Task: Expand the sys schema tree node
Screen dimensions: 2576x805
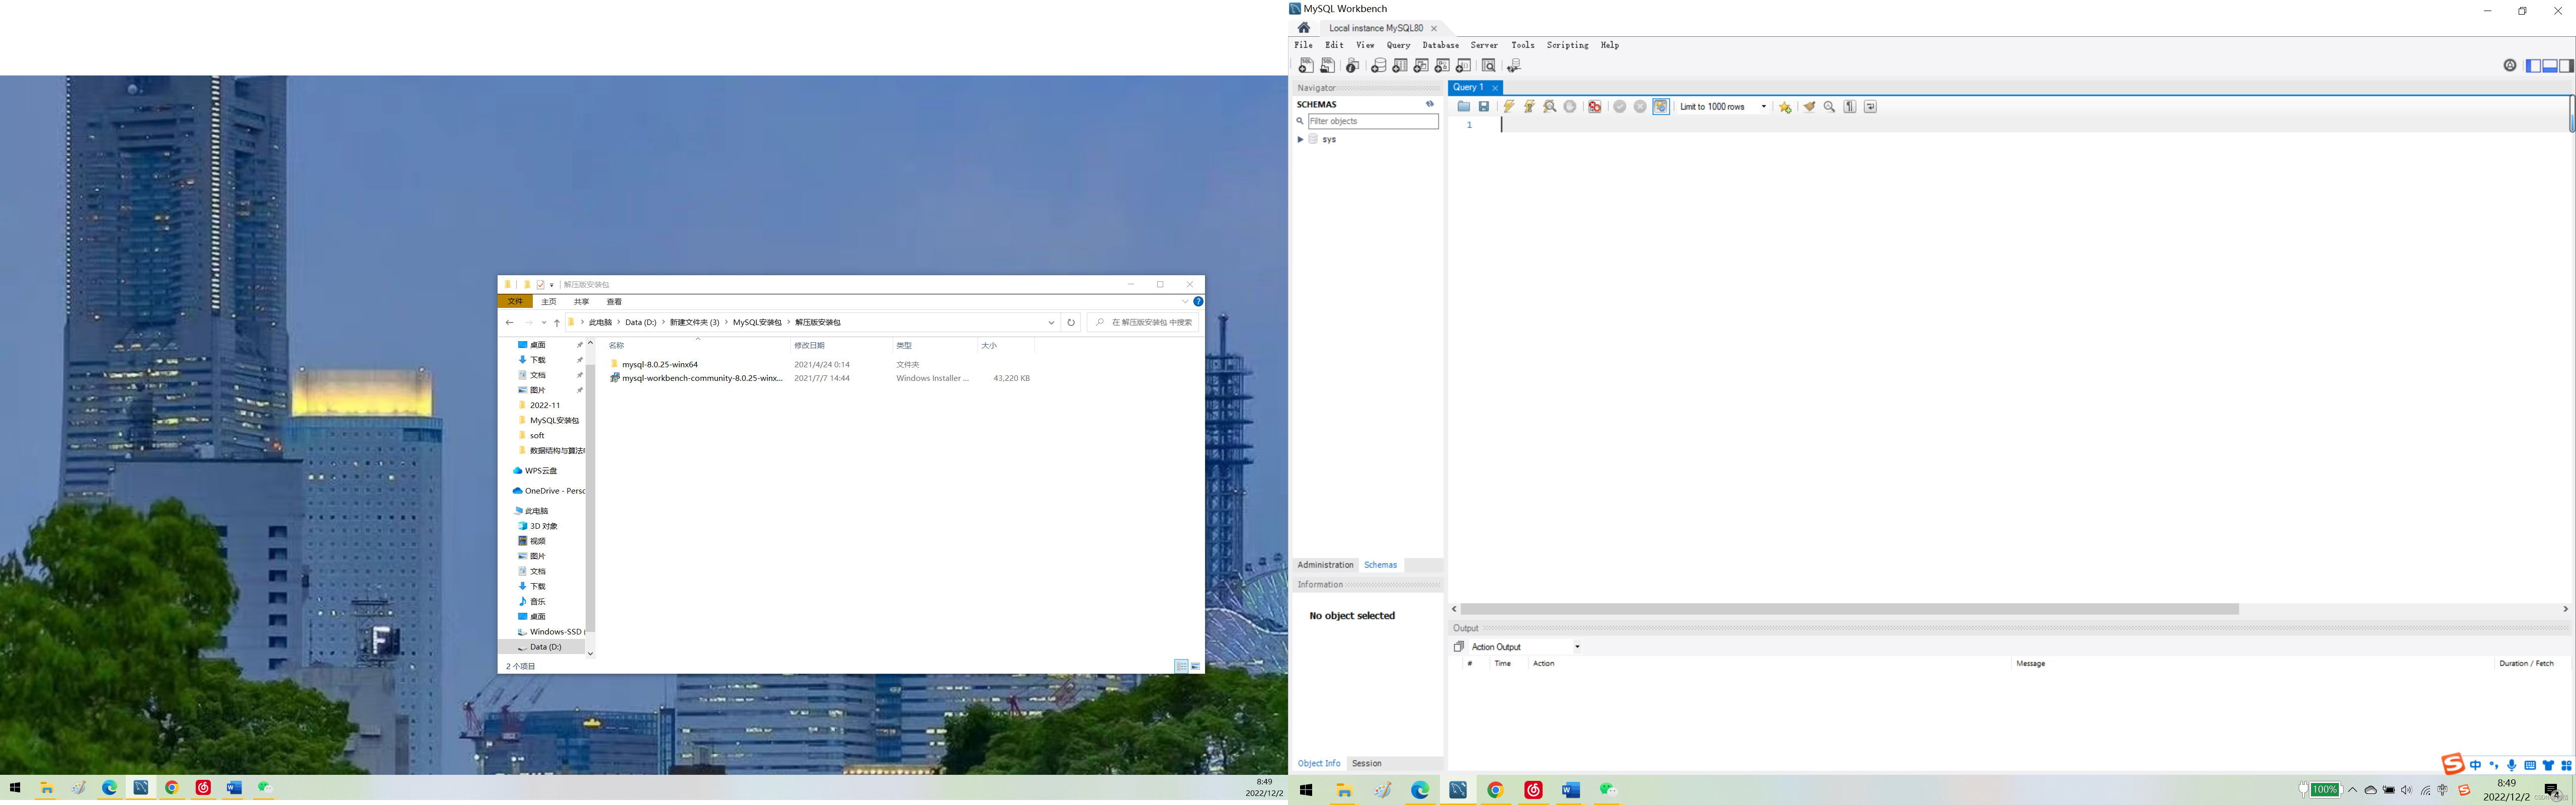Action: [1300, 140]
